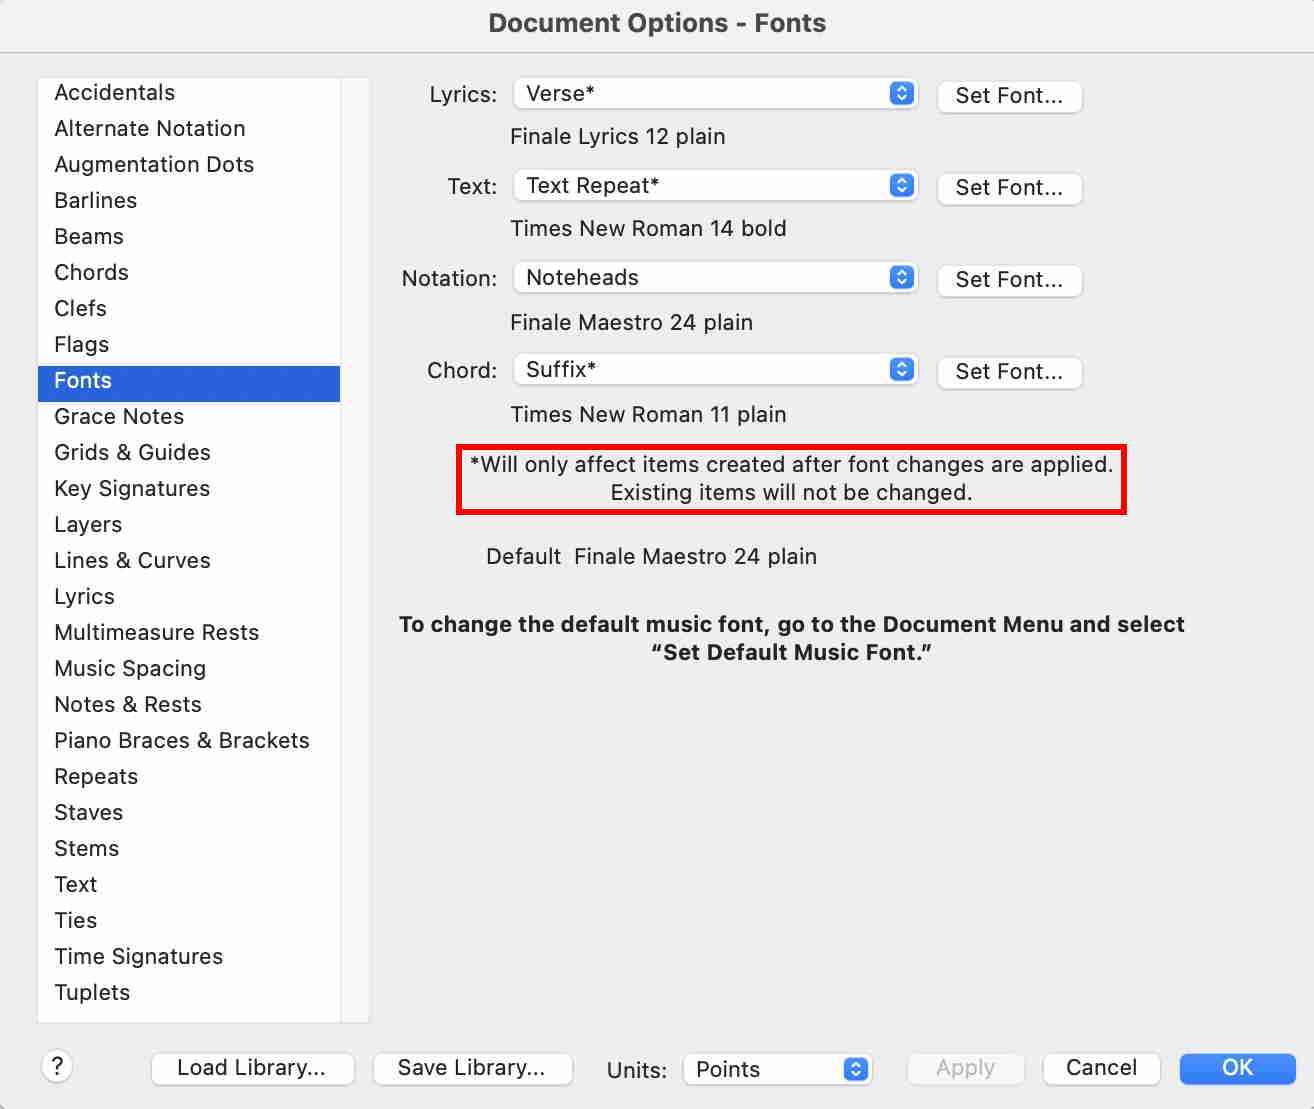Image resolution: width=1314 pixels, height=1109 pixels.
Task: Open the Text font type dropdown
Action: coord(715,186)
